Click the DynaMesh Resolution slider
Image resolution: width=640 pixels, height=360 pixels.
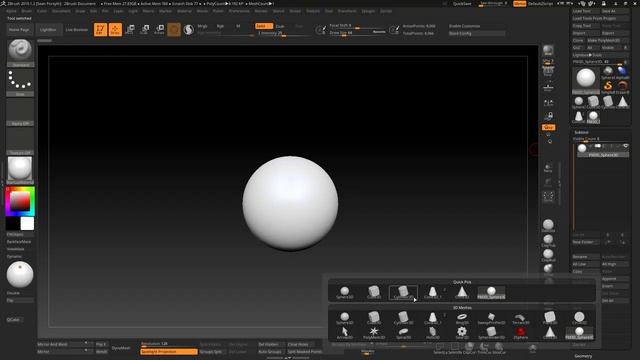click(168, 344)
